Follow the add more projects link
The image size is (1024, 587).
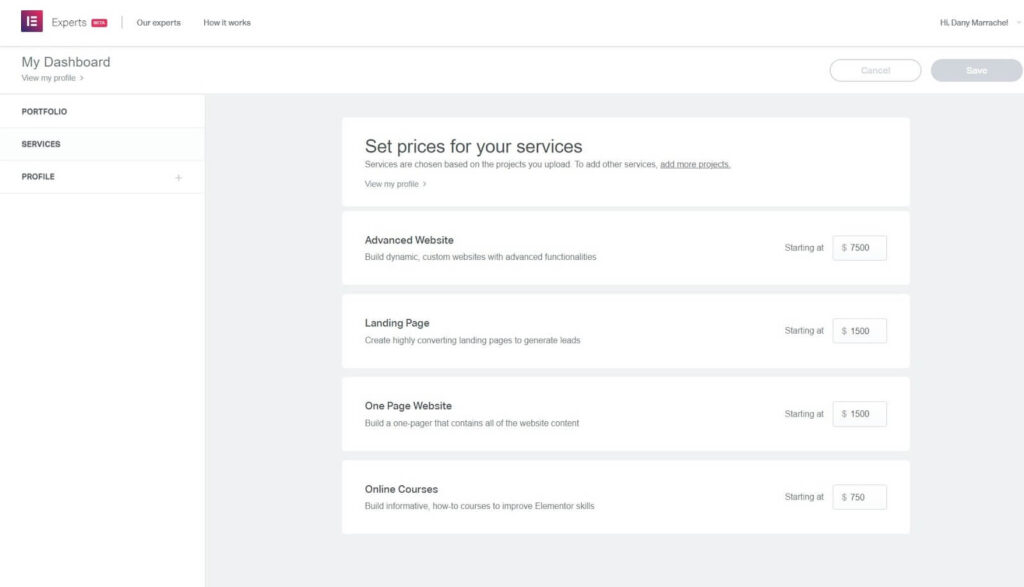pyautogui.click(x=695, y=164)
